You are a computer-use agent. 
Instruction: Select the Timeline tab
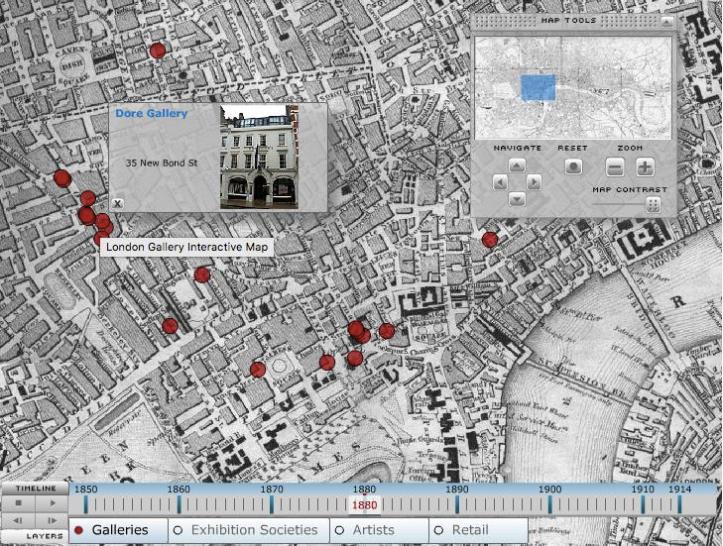(x=34, y=487)
